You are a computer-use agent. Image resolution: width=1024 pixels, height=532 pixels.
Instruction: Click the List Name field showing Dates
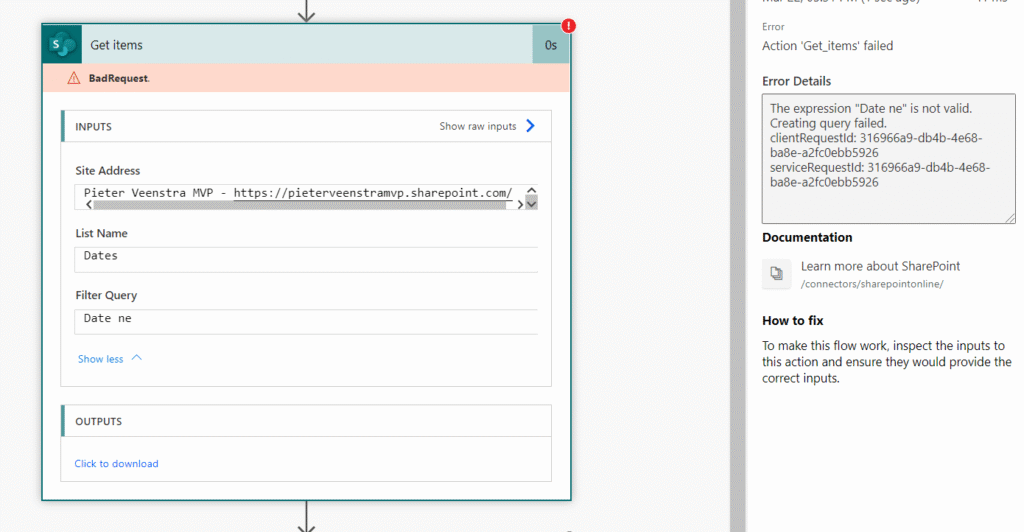(x=306, y=259)
